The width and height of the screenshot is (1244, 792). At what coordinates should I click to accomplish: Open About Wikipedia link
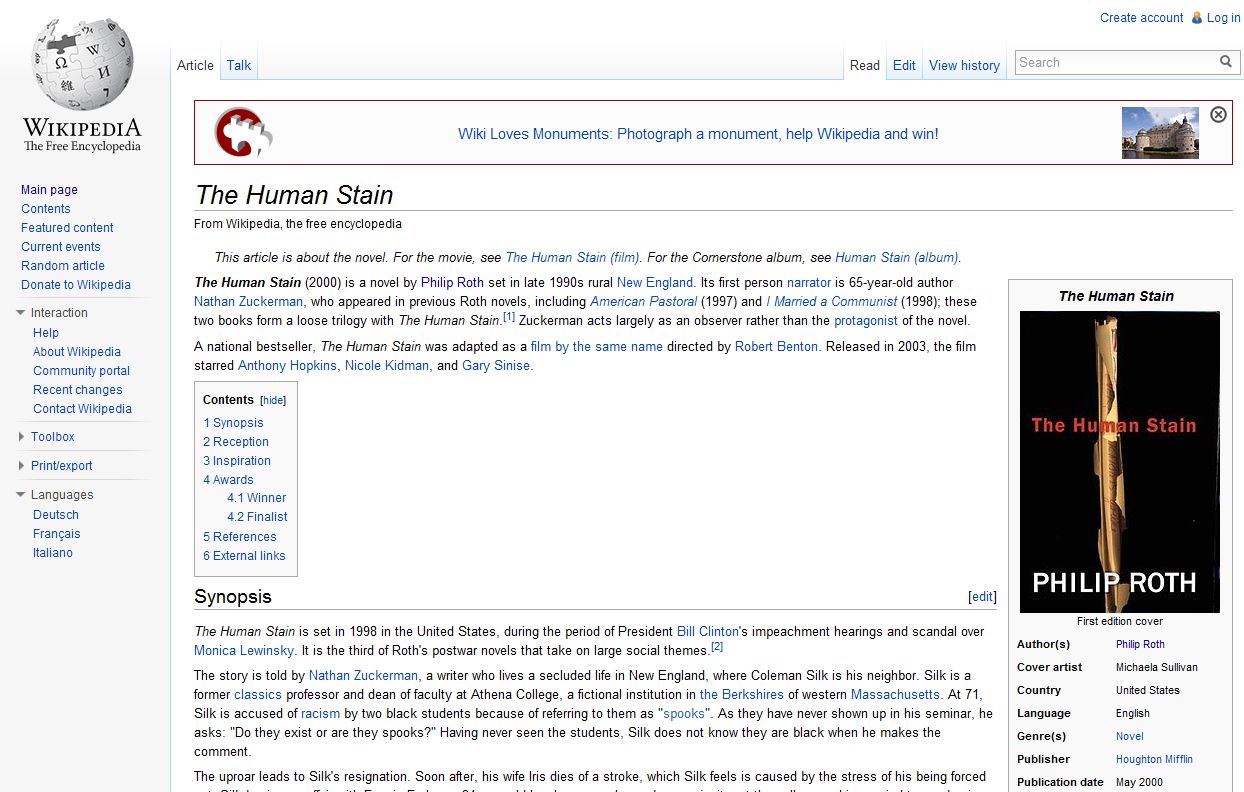[x=77, y=352]
